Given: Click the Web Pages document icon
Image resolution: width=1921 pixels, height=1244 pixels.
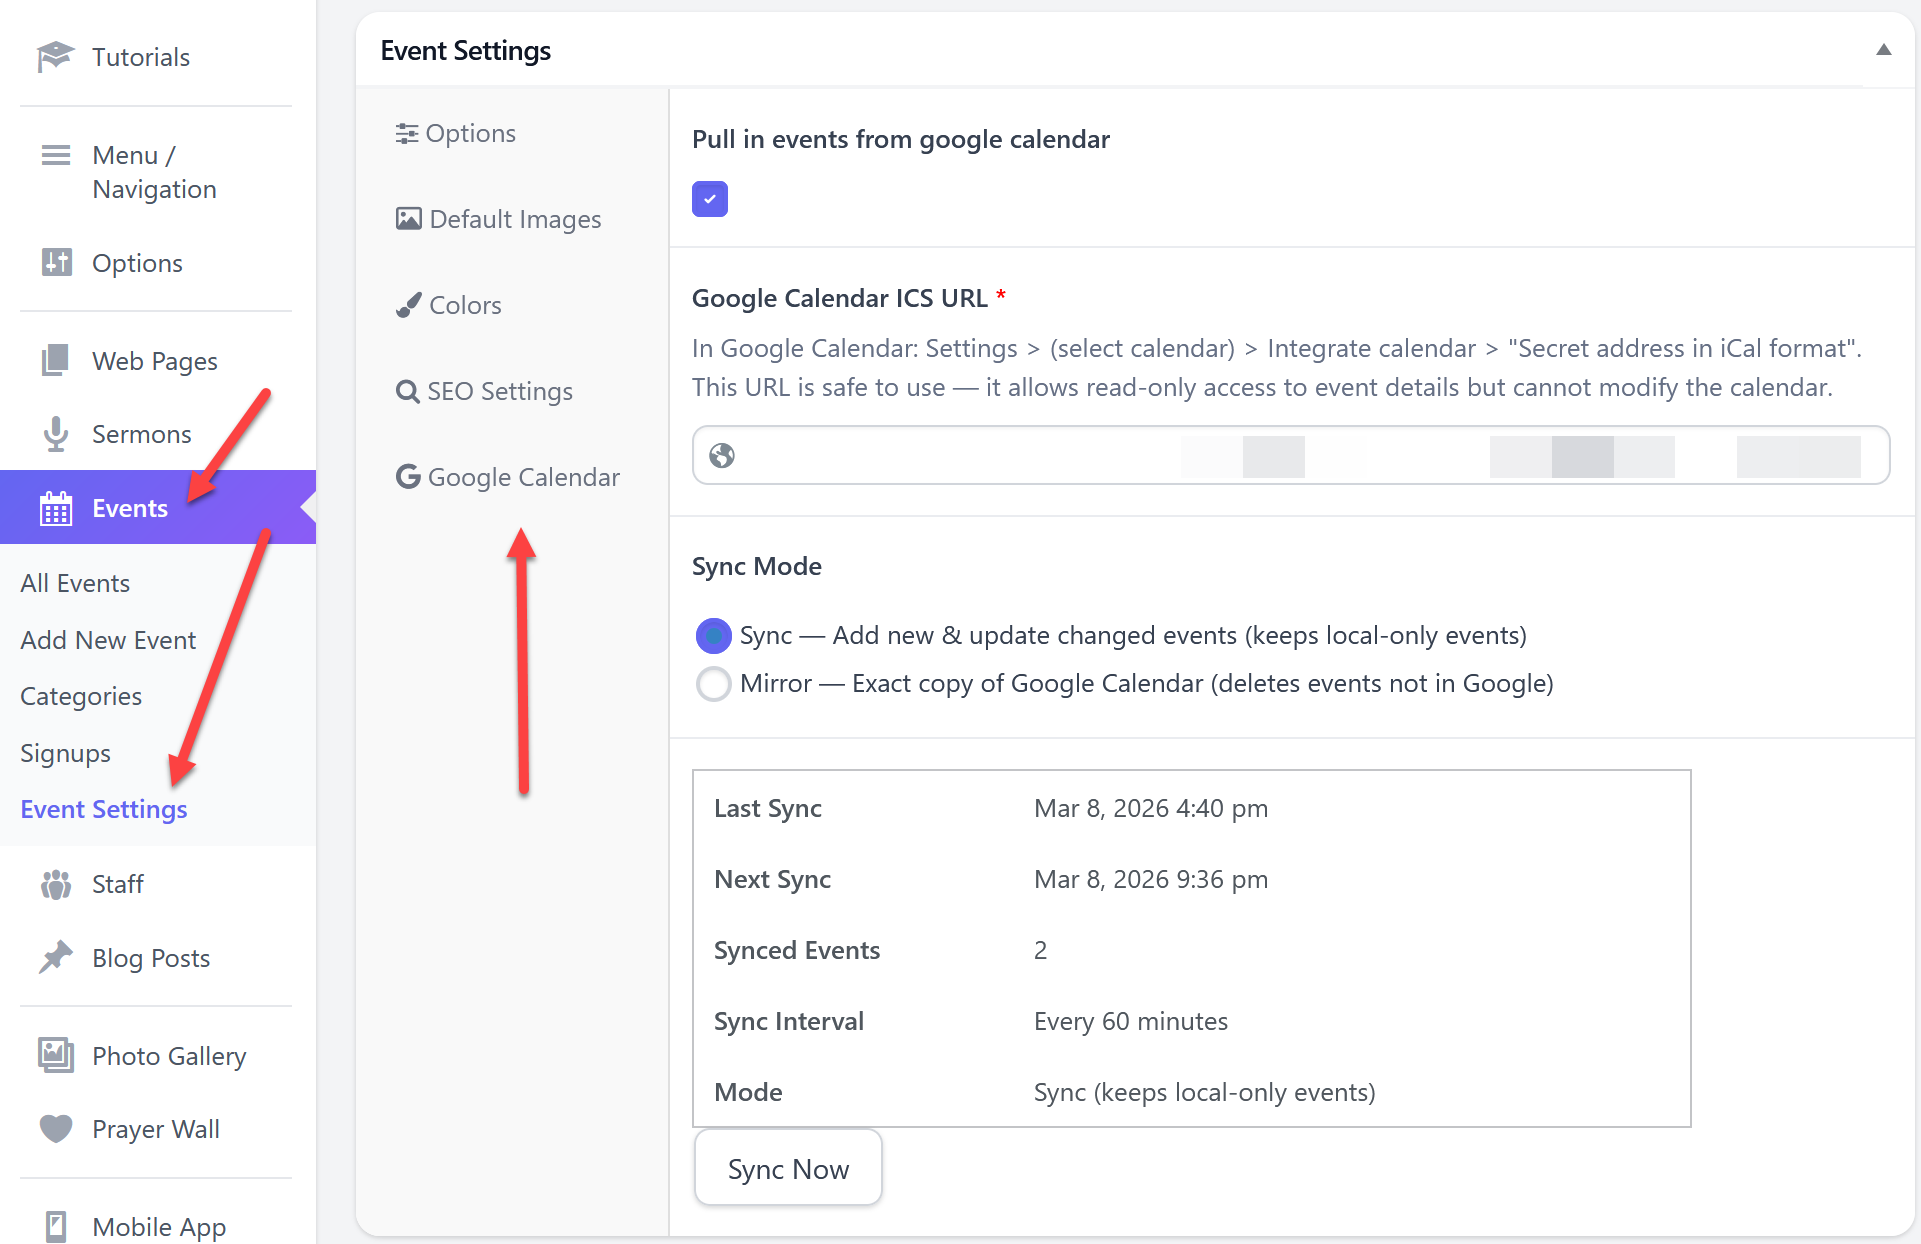Looking at the screenshot, I should pyautogui.click(x=56, y=361).
